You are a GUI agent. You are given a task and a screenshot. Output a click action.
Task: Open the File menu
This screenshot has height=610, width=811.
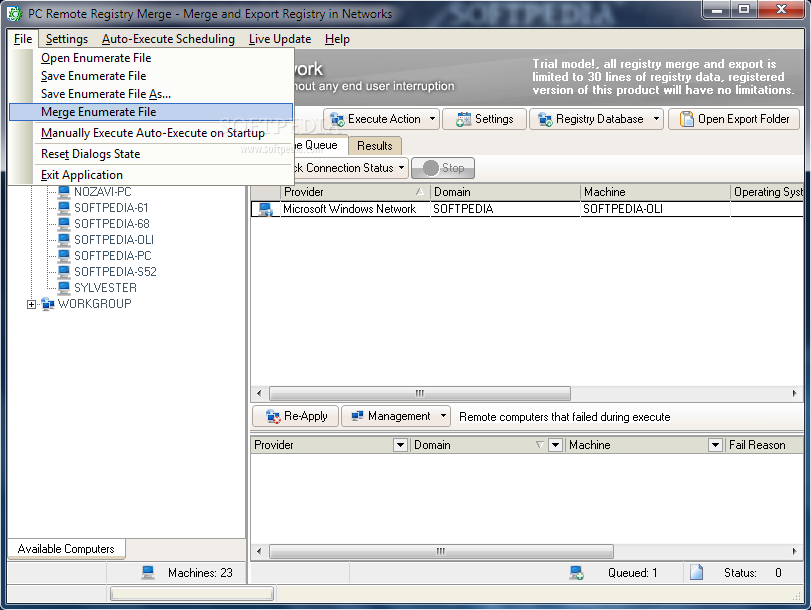pyautogui.click(x=23, y=39)
